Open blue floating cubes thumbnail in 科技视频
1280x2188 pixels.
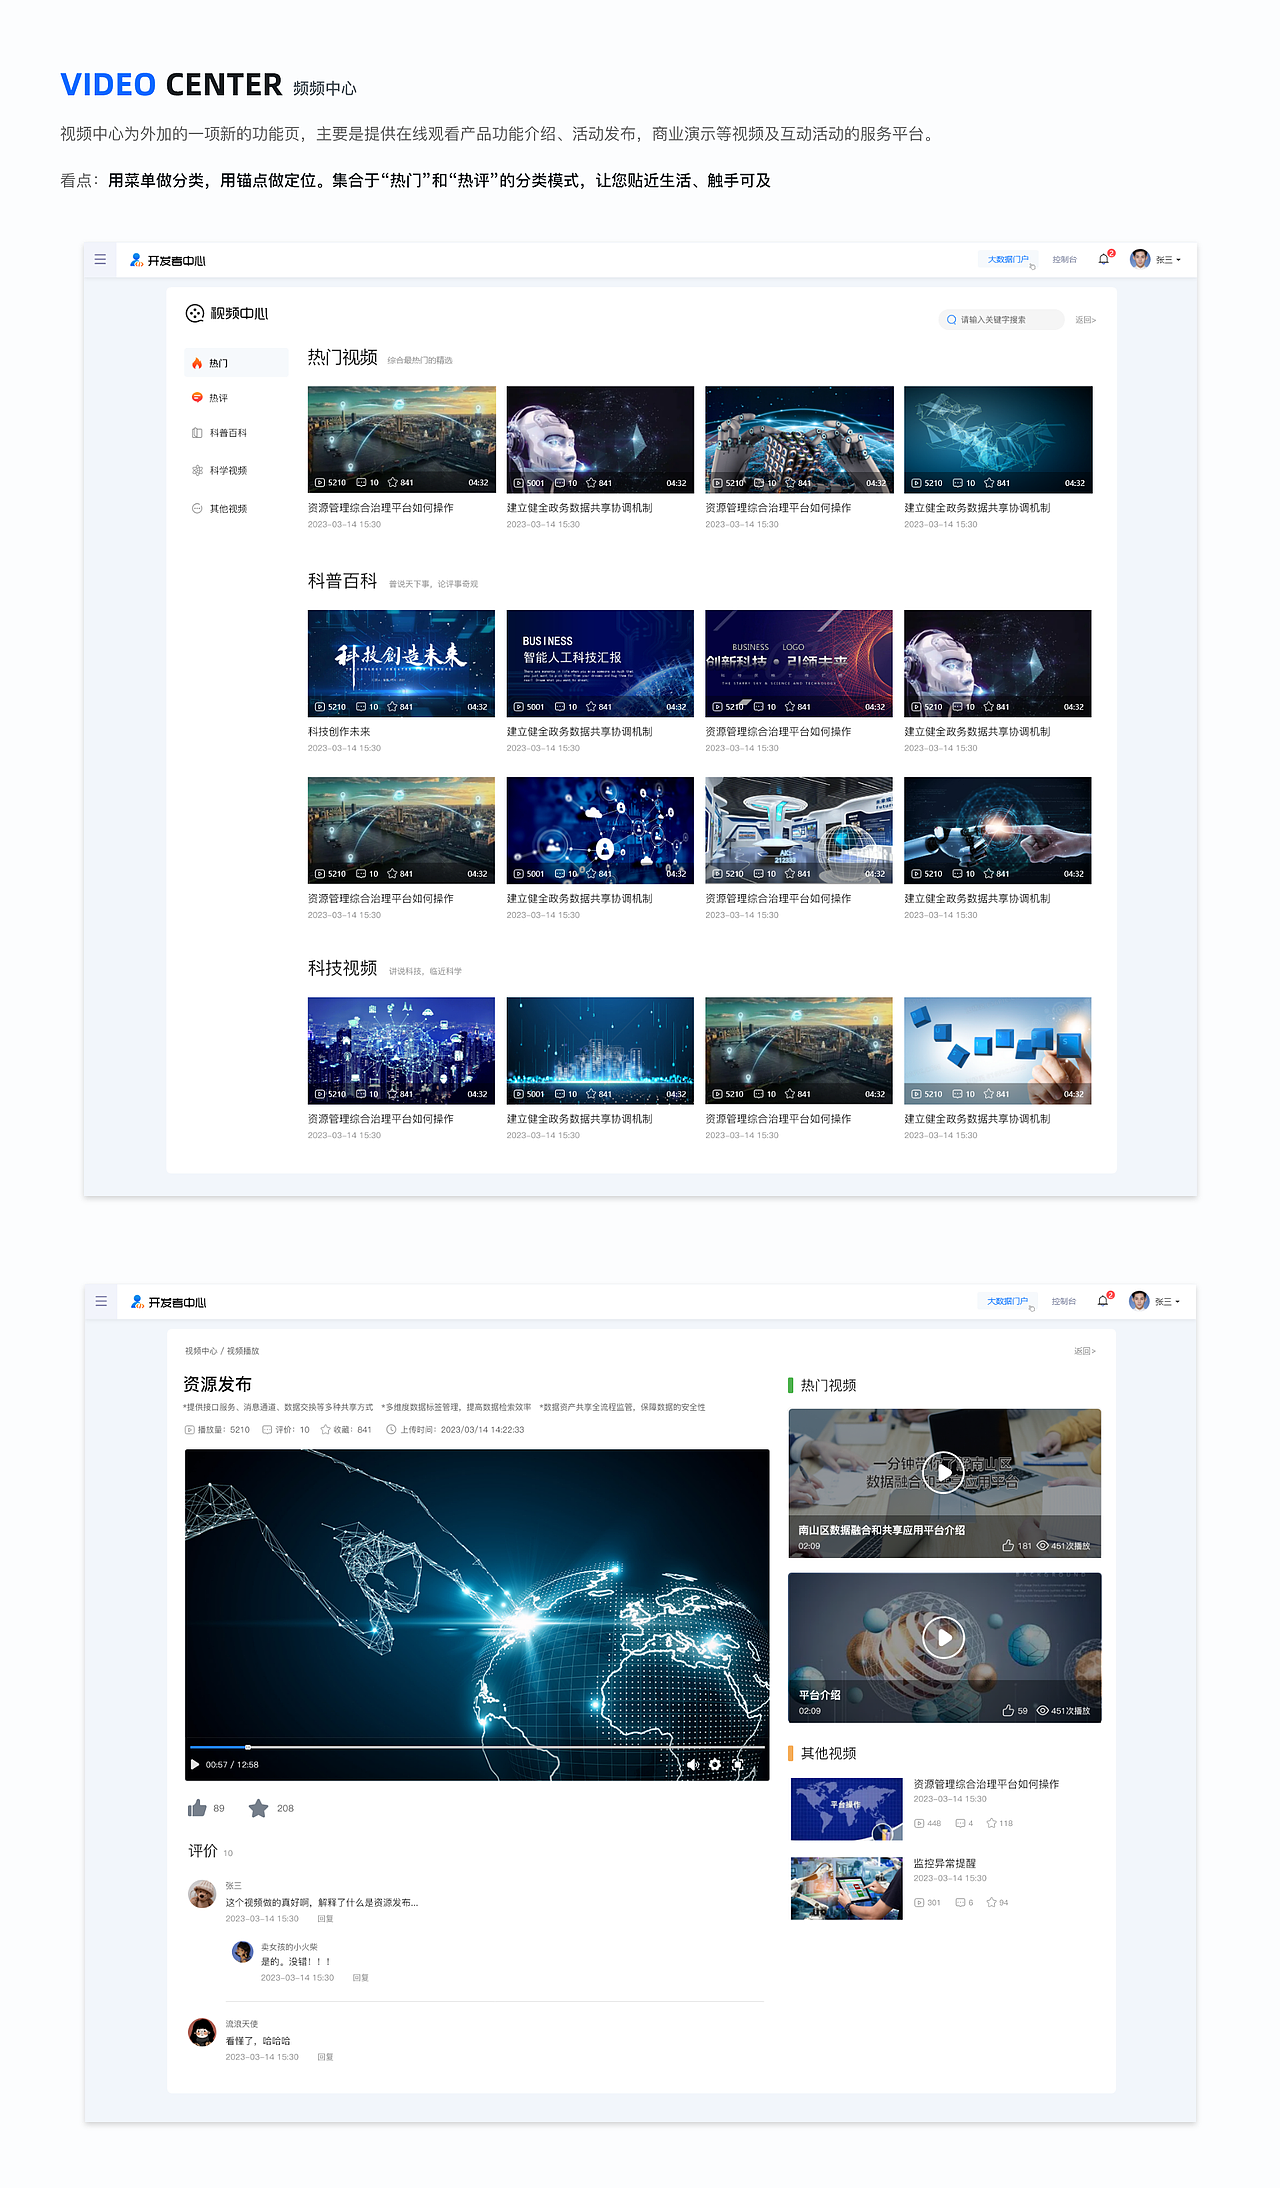[x=998, y=1051]
